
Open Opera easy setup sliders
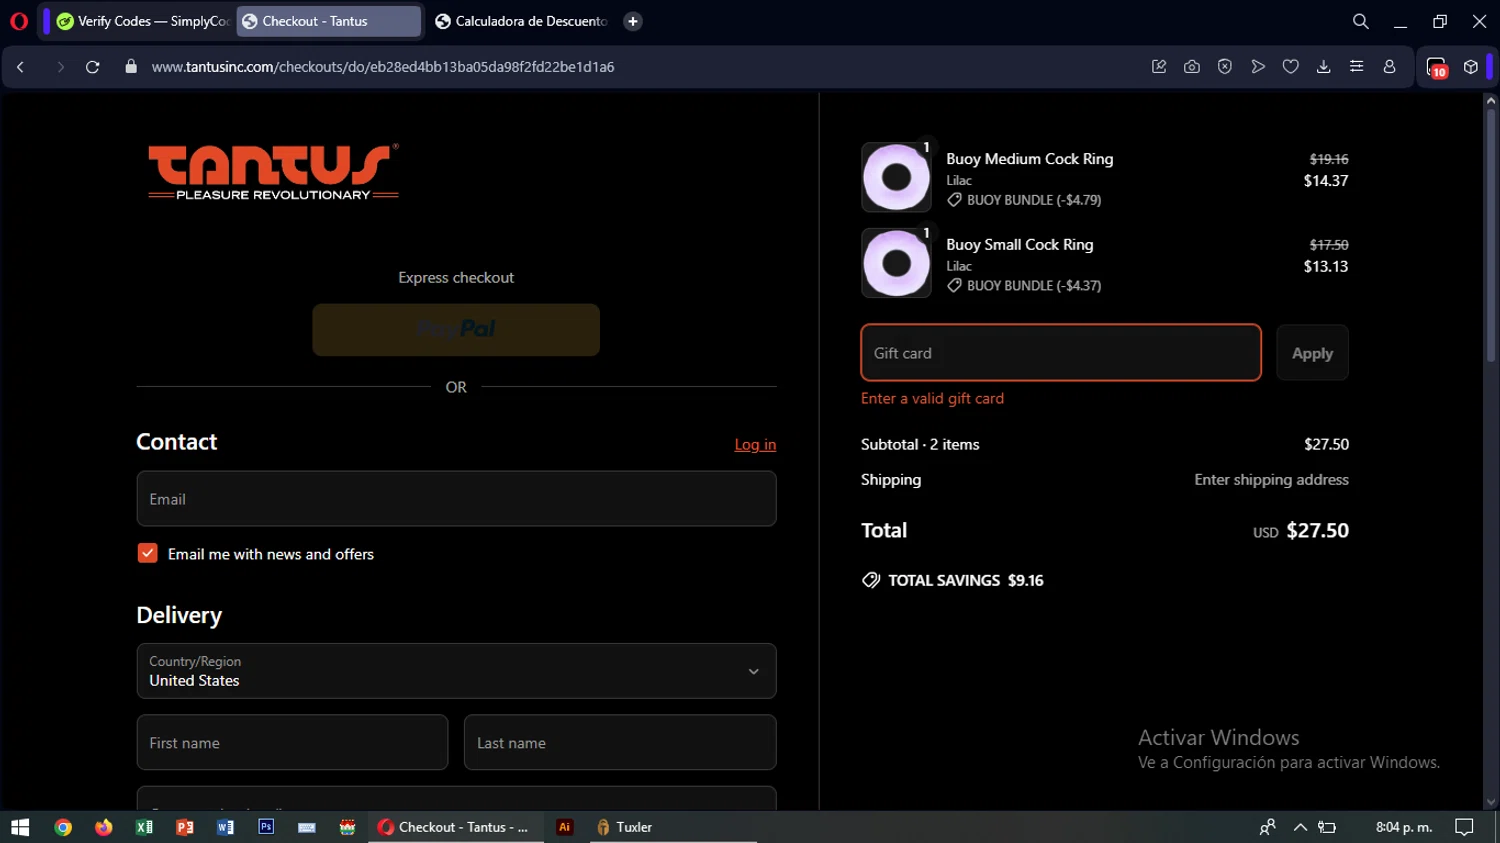1356,67
